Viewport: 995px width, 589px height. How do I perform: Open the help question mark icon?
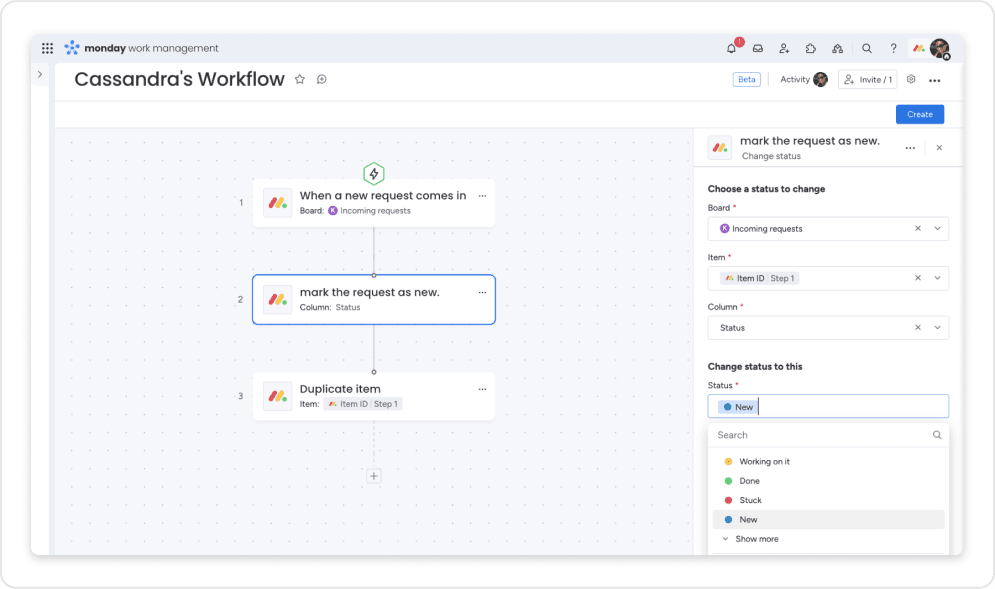[x=893, y=48]
